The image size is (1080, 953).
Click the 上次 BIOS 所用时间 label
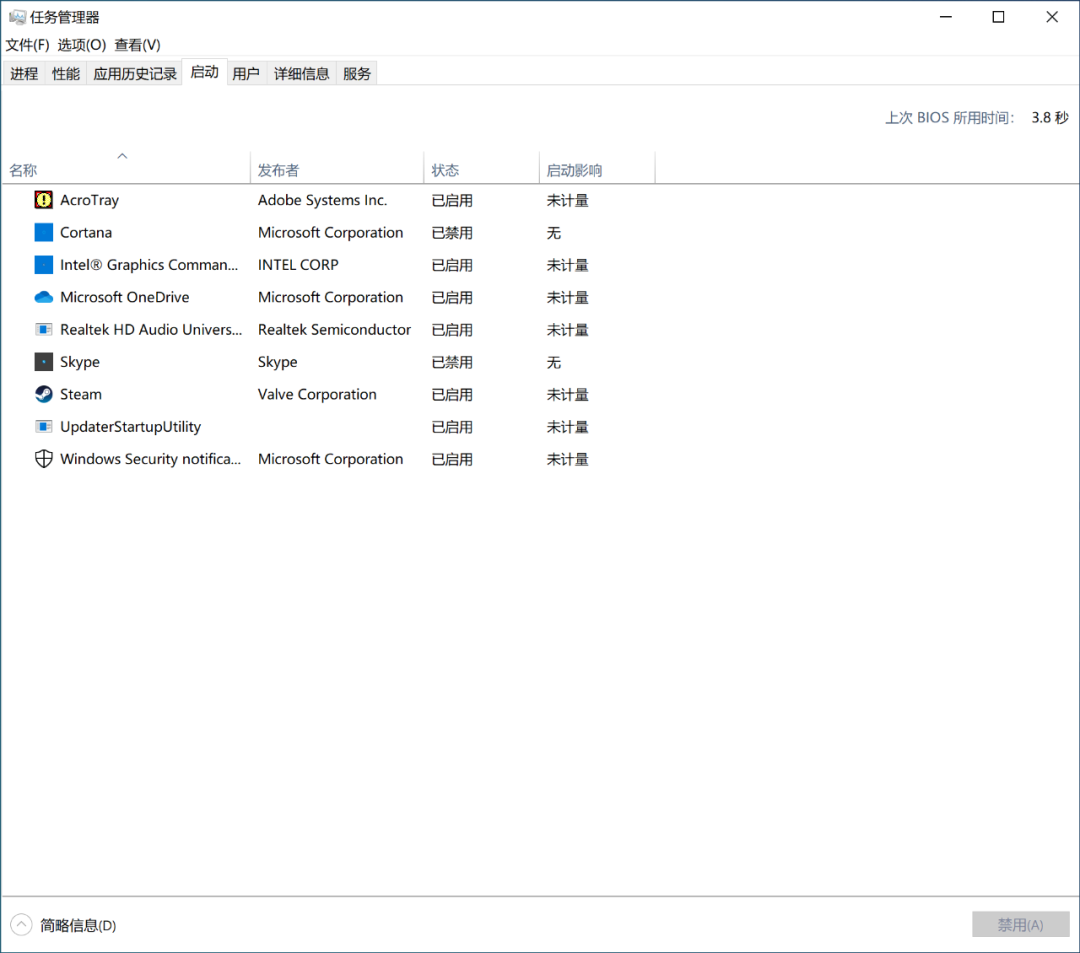950,118
